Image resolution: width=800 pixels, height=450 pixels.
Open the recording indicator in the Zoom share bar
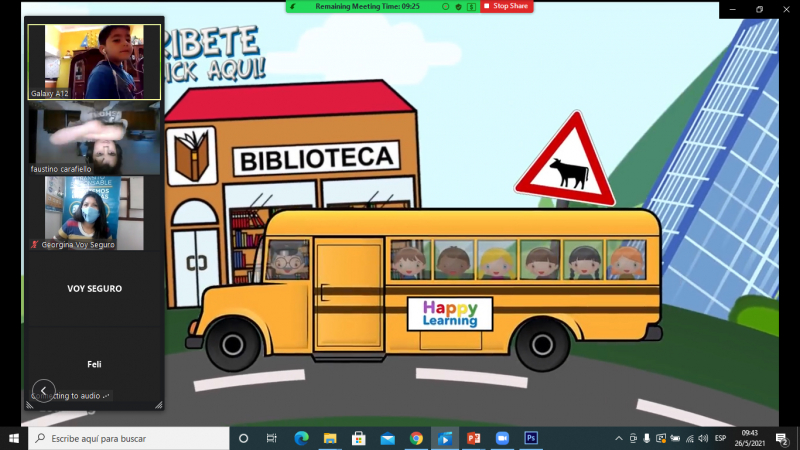tap(445, 7)
